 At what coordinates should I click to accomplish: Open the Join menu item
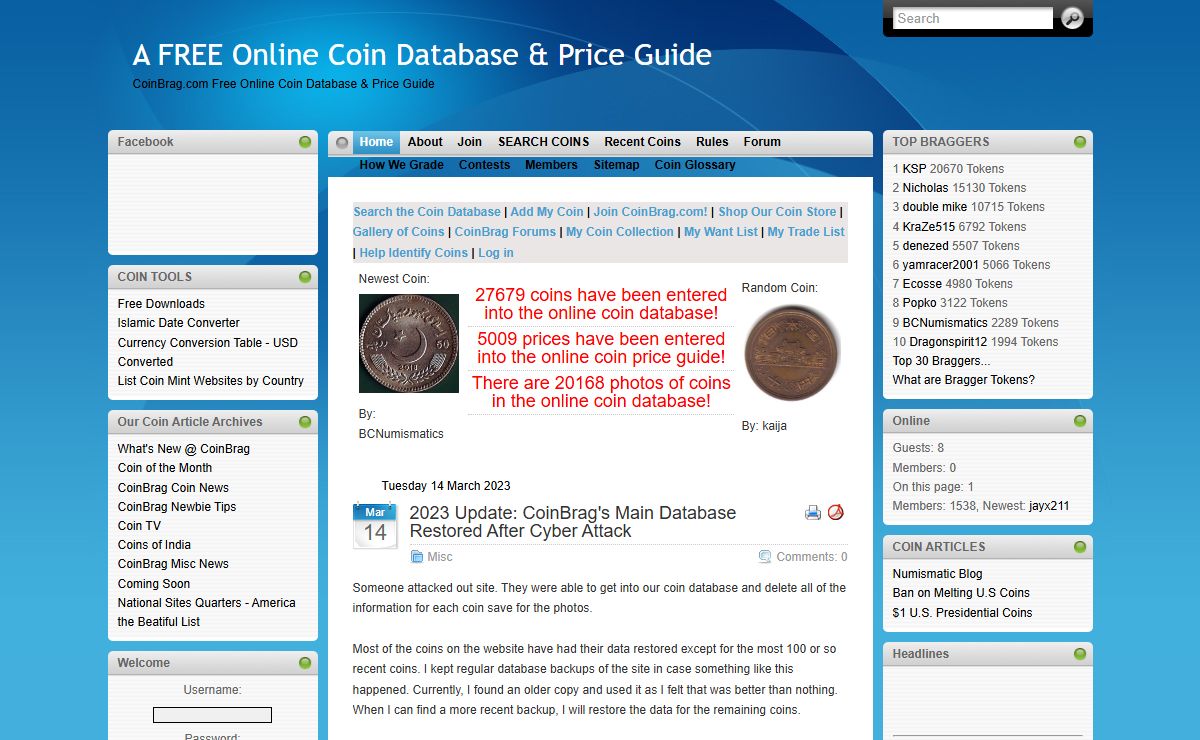[470, 142]
